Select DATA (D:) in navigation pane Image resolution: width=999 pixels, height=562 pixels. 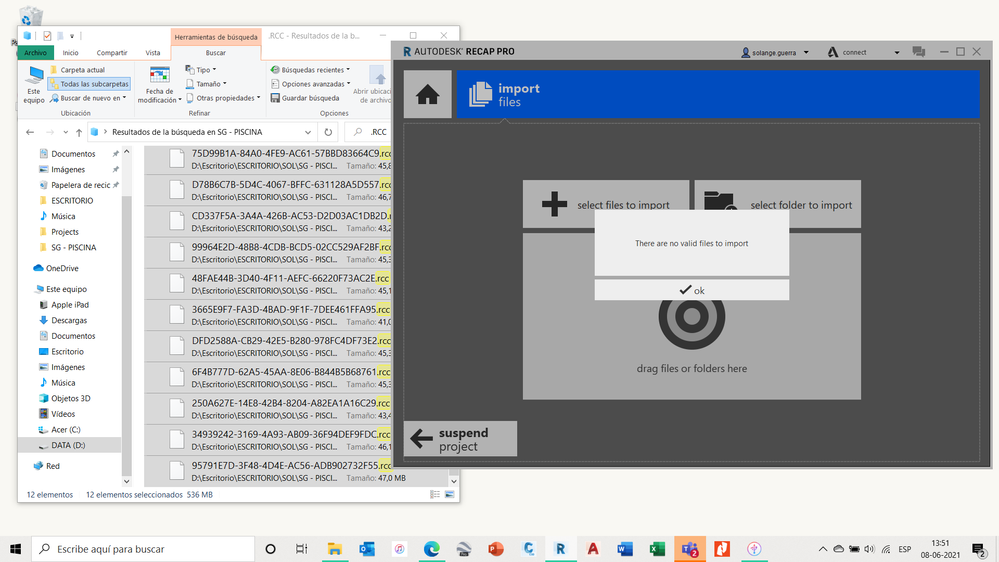click(x=69, y=445)
